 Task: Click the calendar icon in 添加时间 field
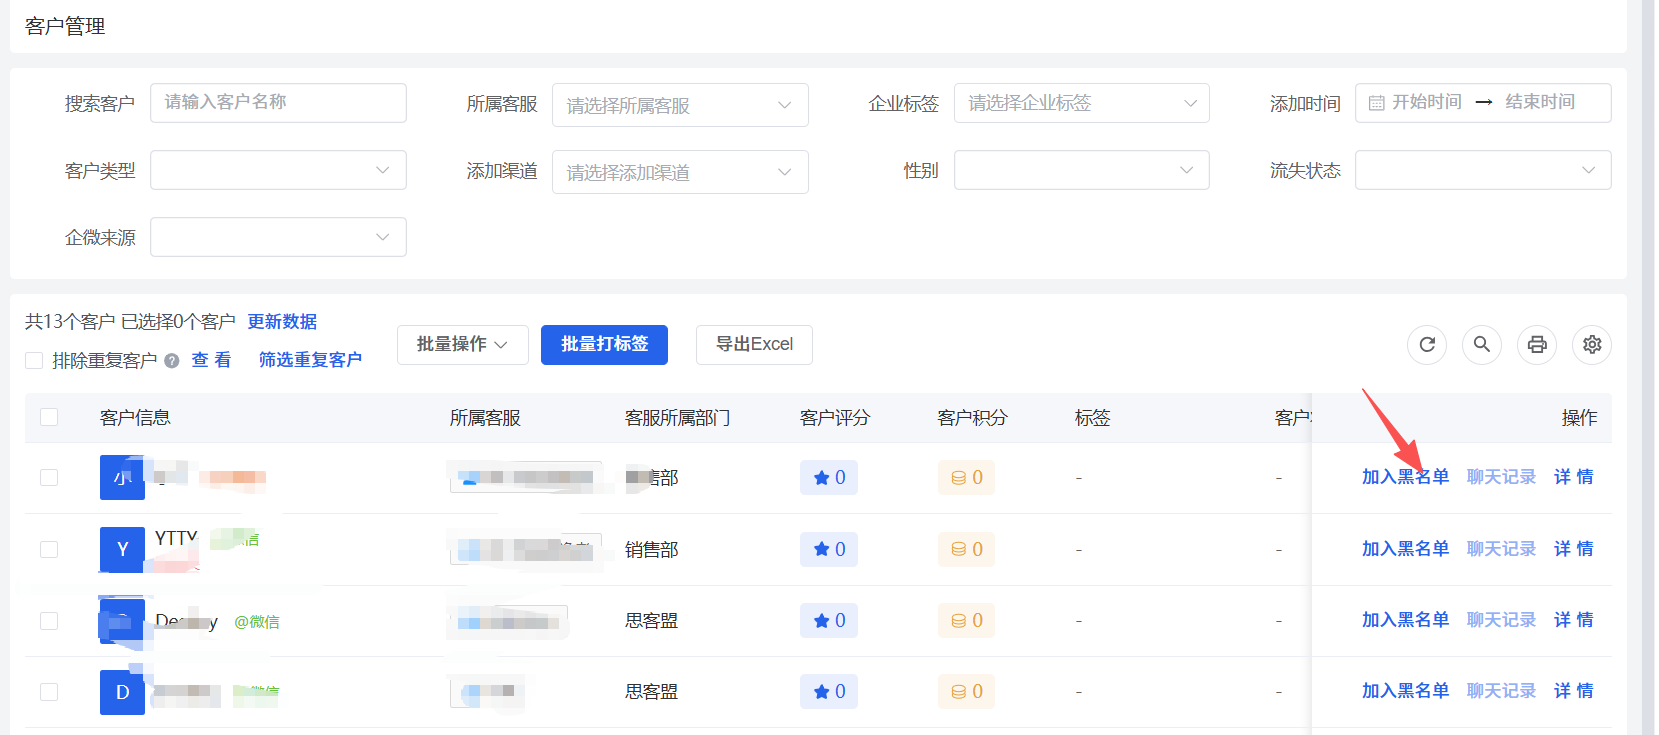pyautogui.click(x=1377, y=103)
